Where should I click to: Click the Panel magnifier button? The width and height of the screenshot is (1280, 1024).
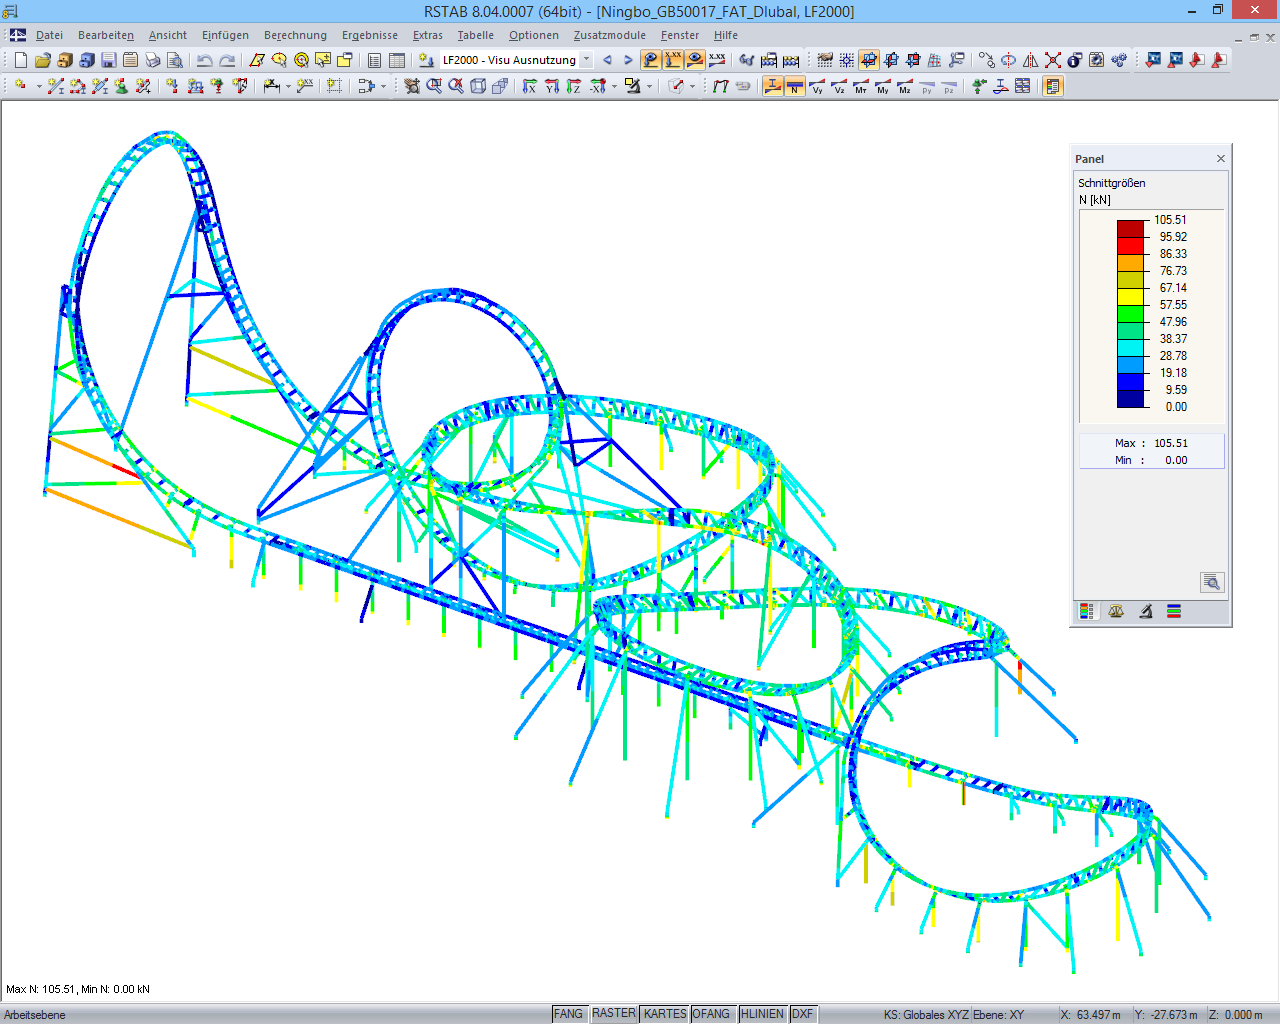pyautogui.click(x=1211, y=582)
